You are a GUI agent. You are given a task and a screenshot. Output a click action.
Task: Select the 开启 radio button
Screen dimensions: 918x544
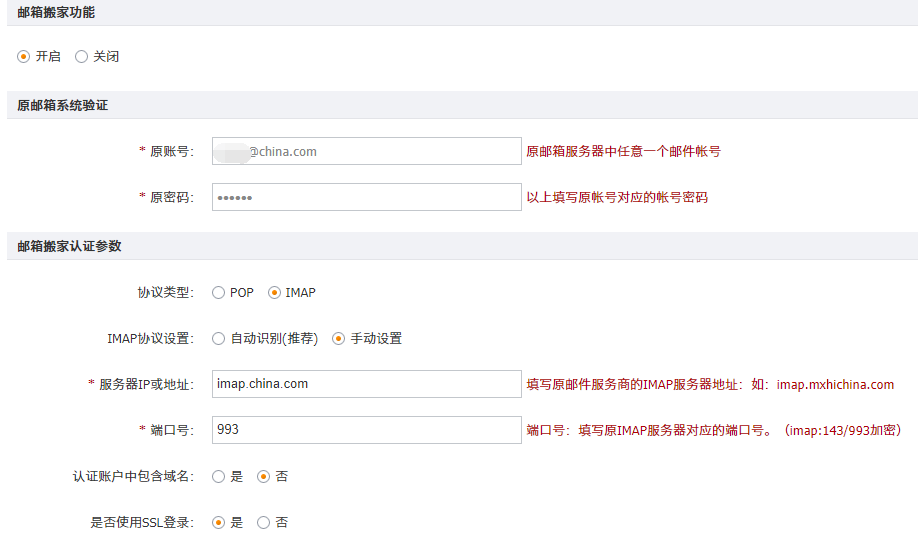(24, 57)
